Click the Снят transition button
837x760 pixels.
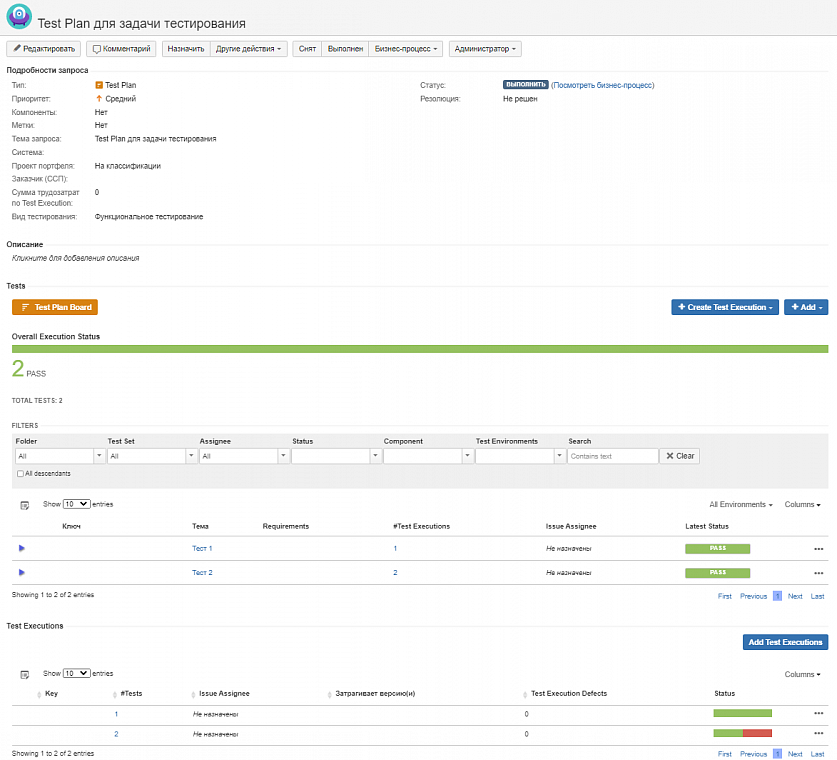pos(307,49)
